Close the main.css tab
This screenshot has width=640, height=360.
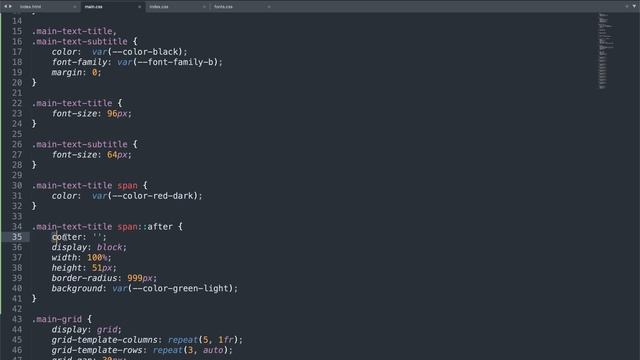coord(140,7)
